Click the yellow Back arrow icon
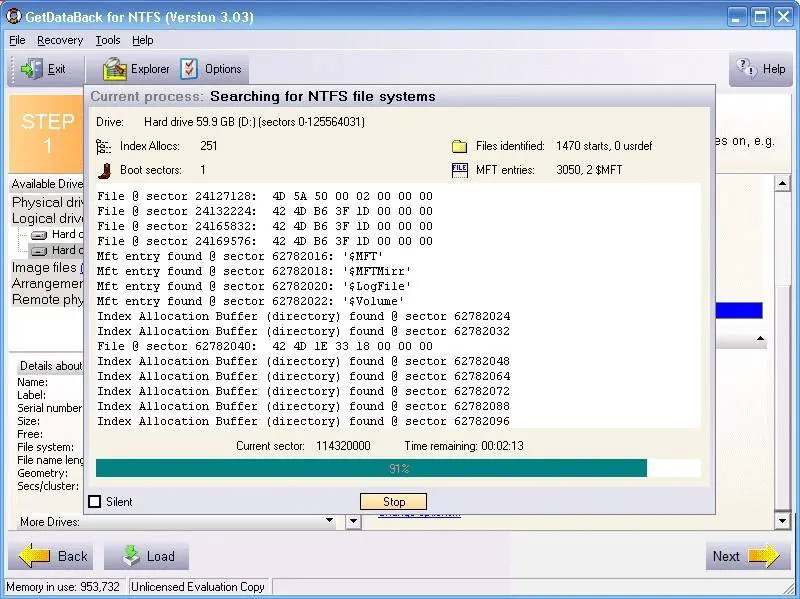This screenshot has height=599, width=800. point(35,556)
